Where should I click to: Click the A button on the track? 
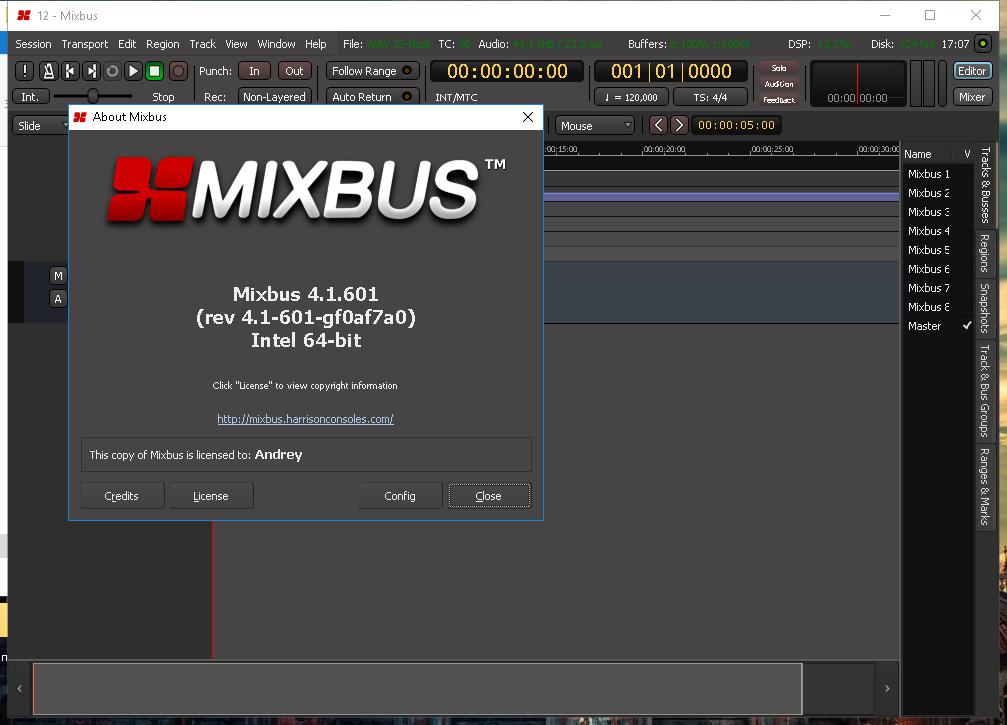58,299
